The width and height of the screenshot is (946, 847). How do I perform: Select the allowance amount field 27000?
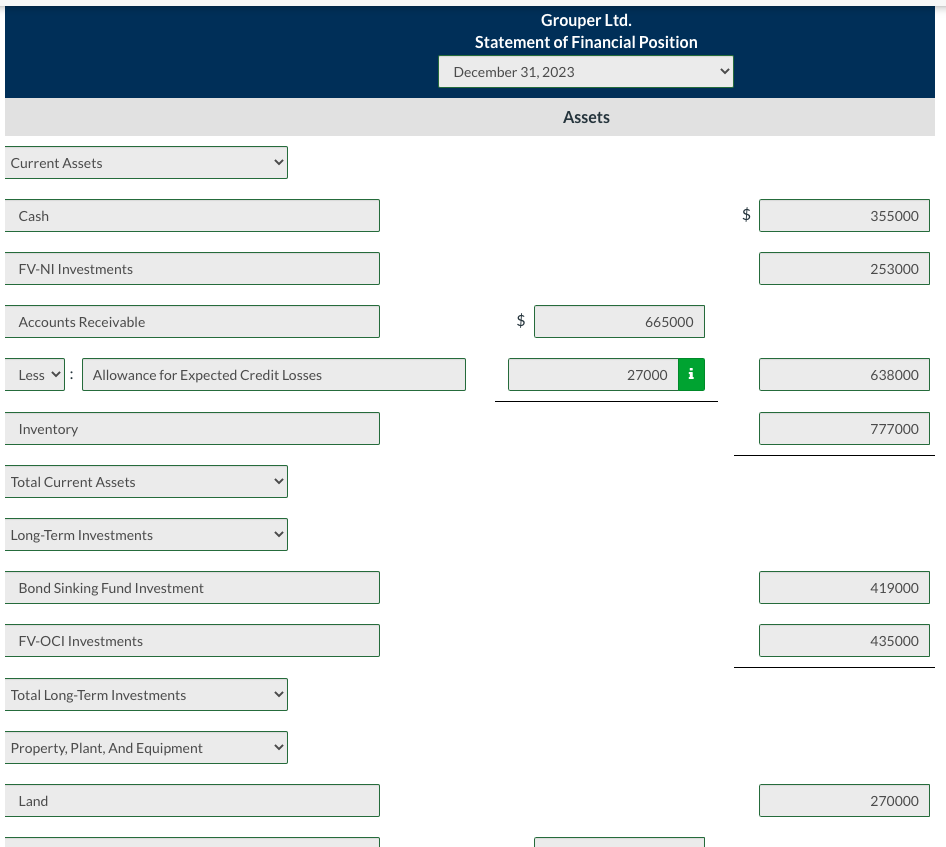tap(593, 375)
